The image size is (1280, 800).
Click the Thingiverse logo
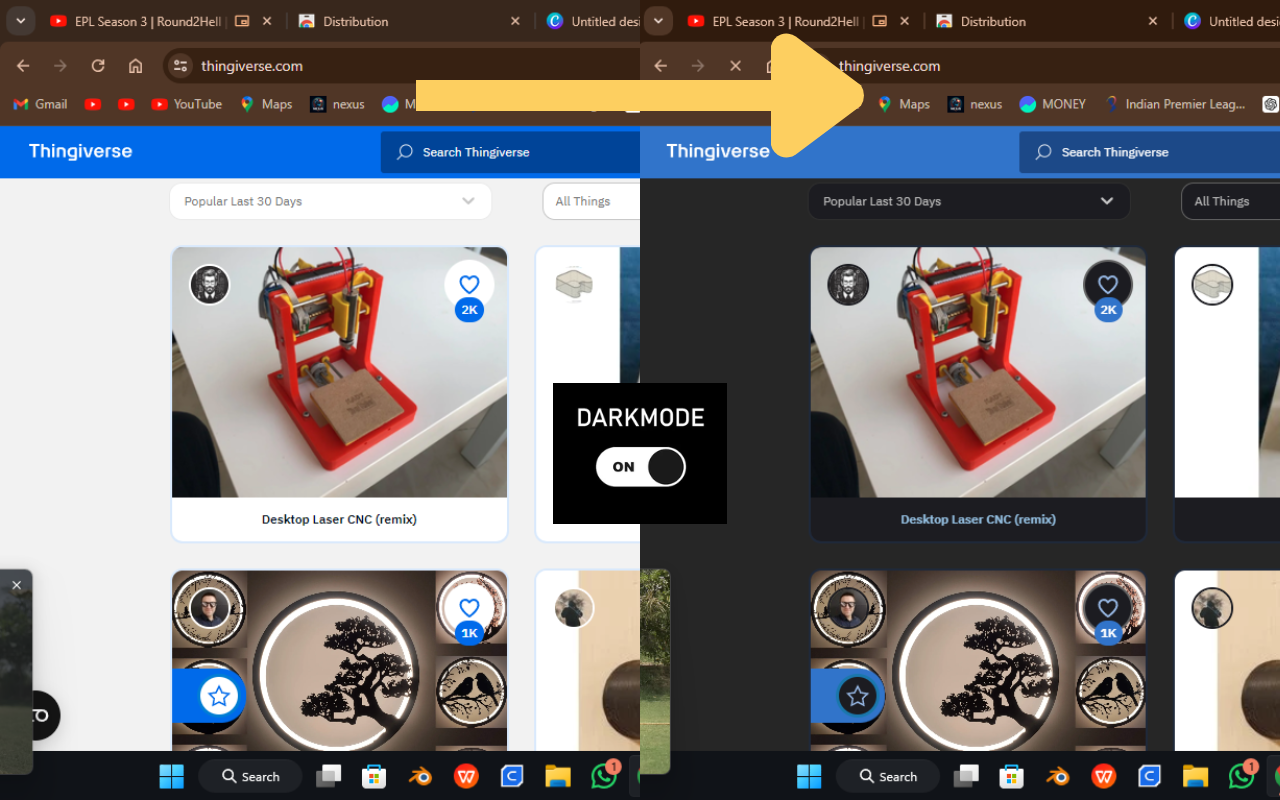(x=80, y=151)
